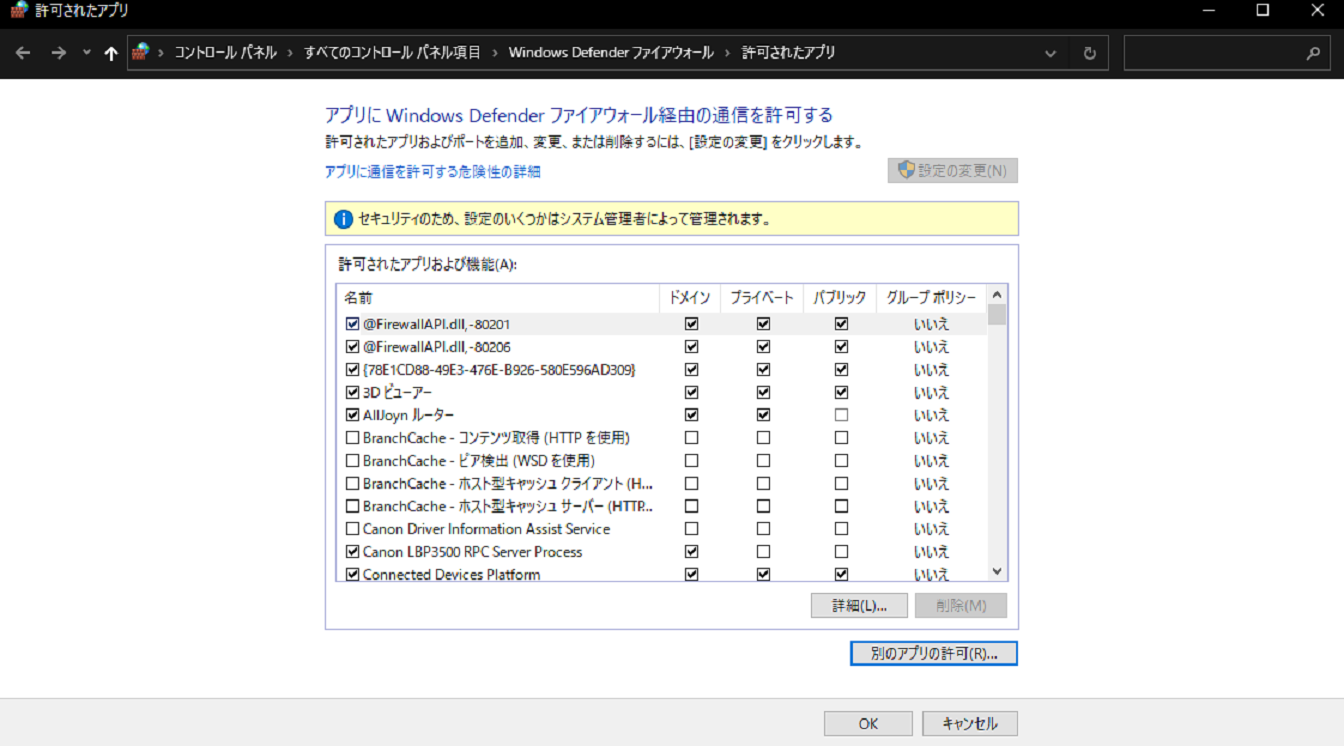
Task: Expand chevron after コントロール パネル breadcrumb
Action: click(x=290, y=53)
